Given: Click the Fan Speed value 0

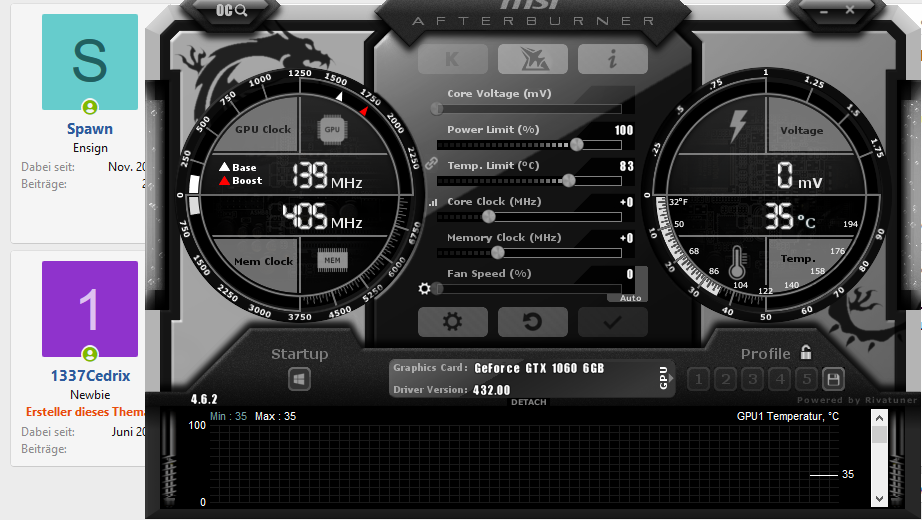Looking at the screenshot, I should pos(630,274).
